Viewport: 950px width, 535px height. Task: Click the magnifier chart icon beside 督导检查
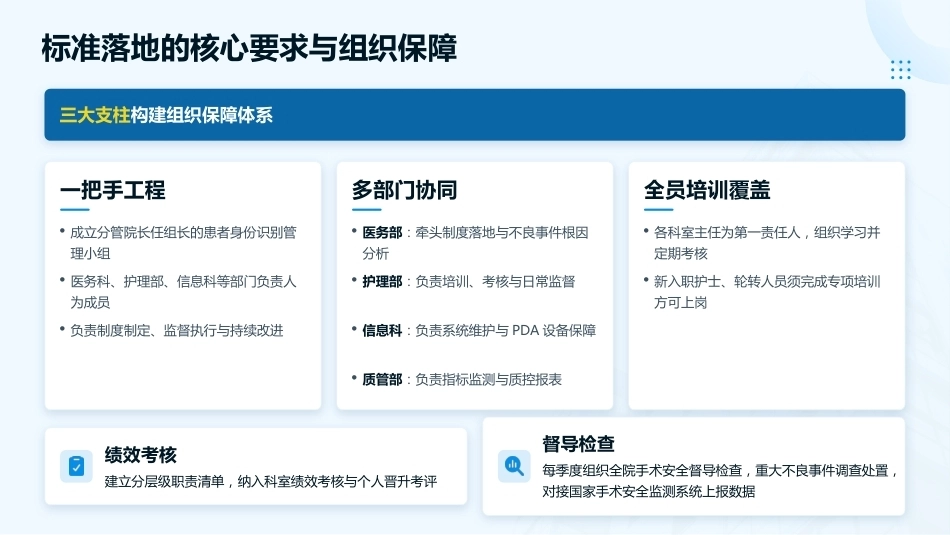point(514,466)
